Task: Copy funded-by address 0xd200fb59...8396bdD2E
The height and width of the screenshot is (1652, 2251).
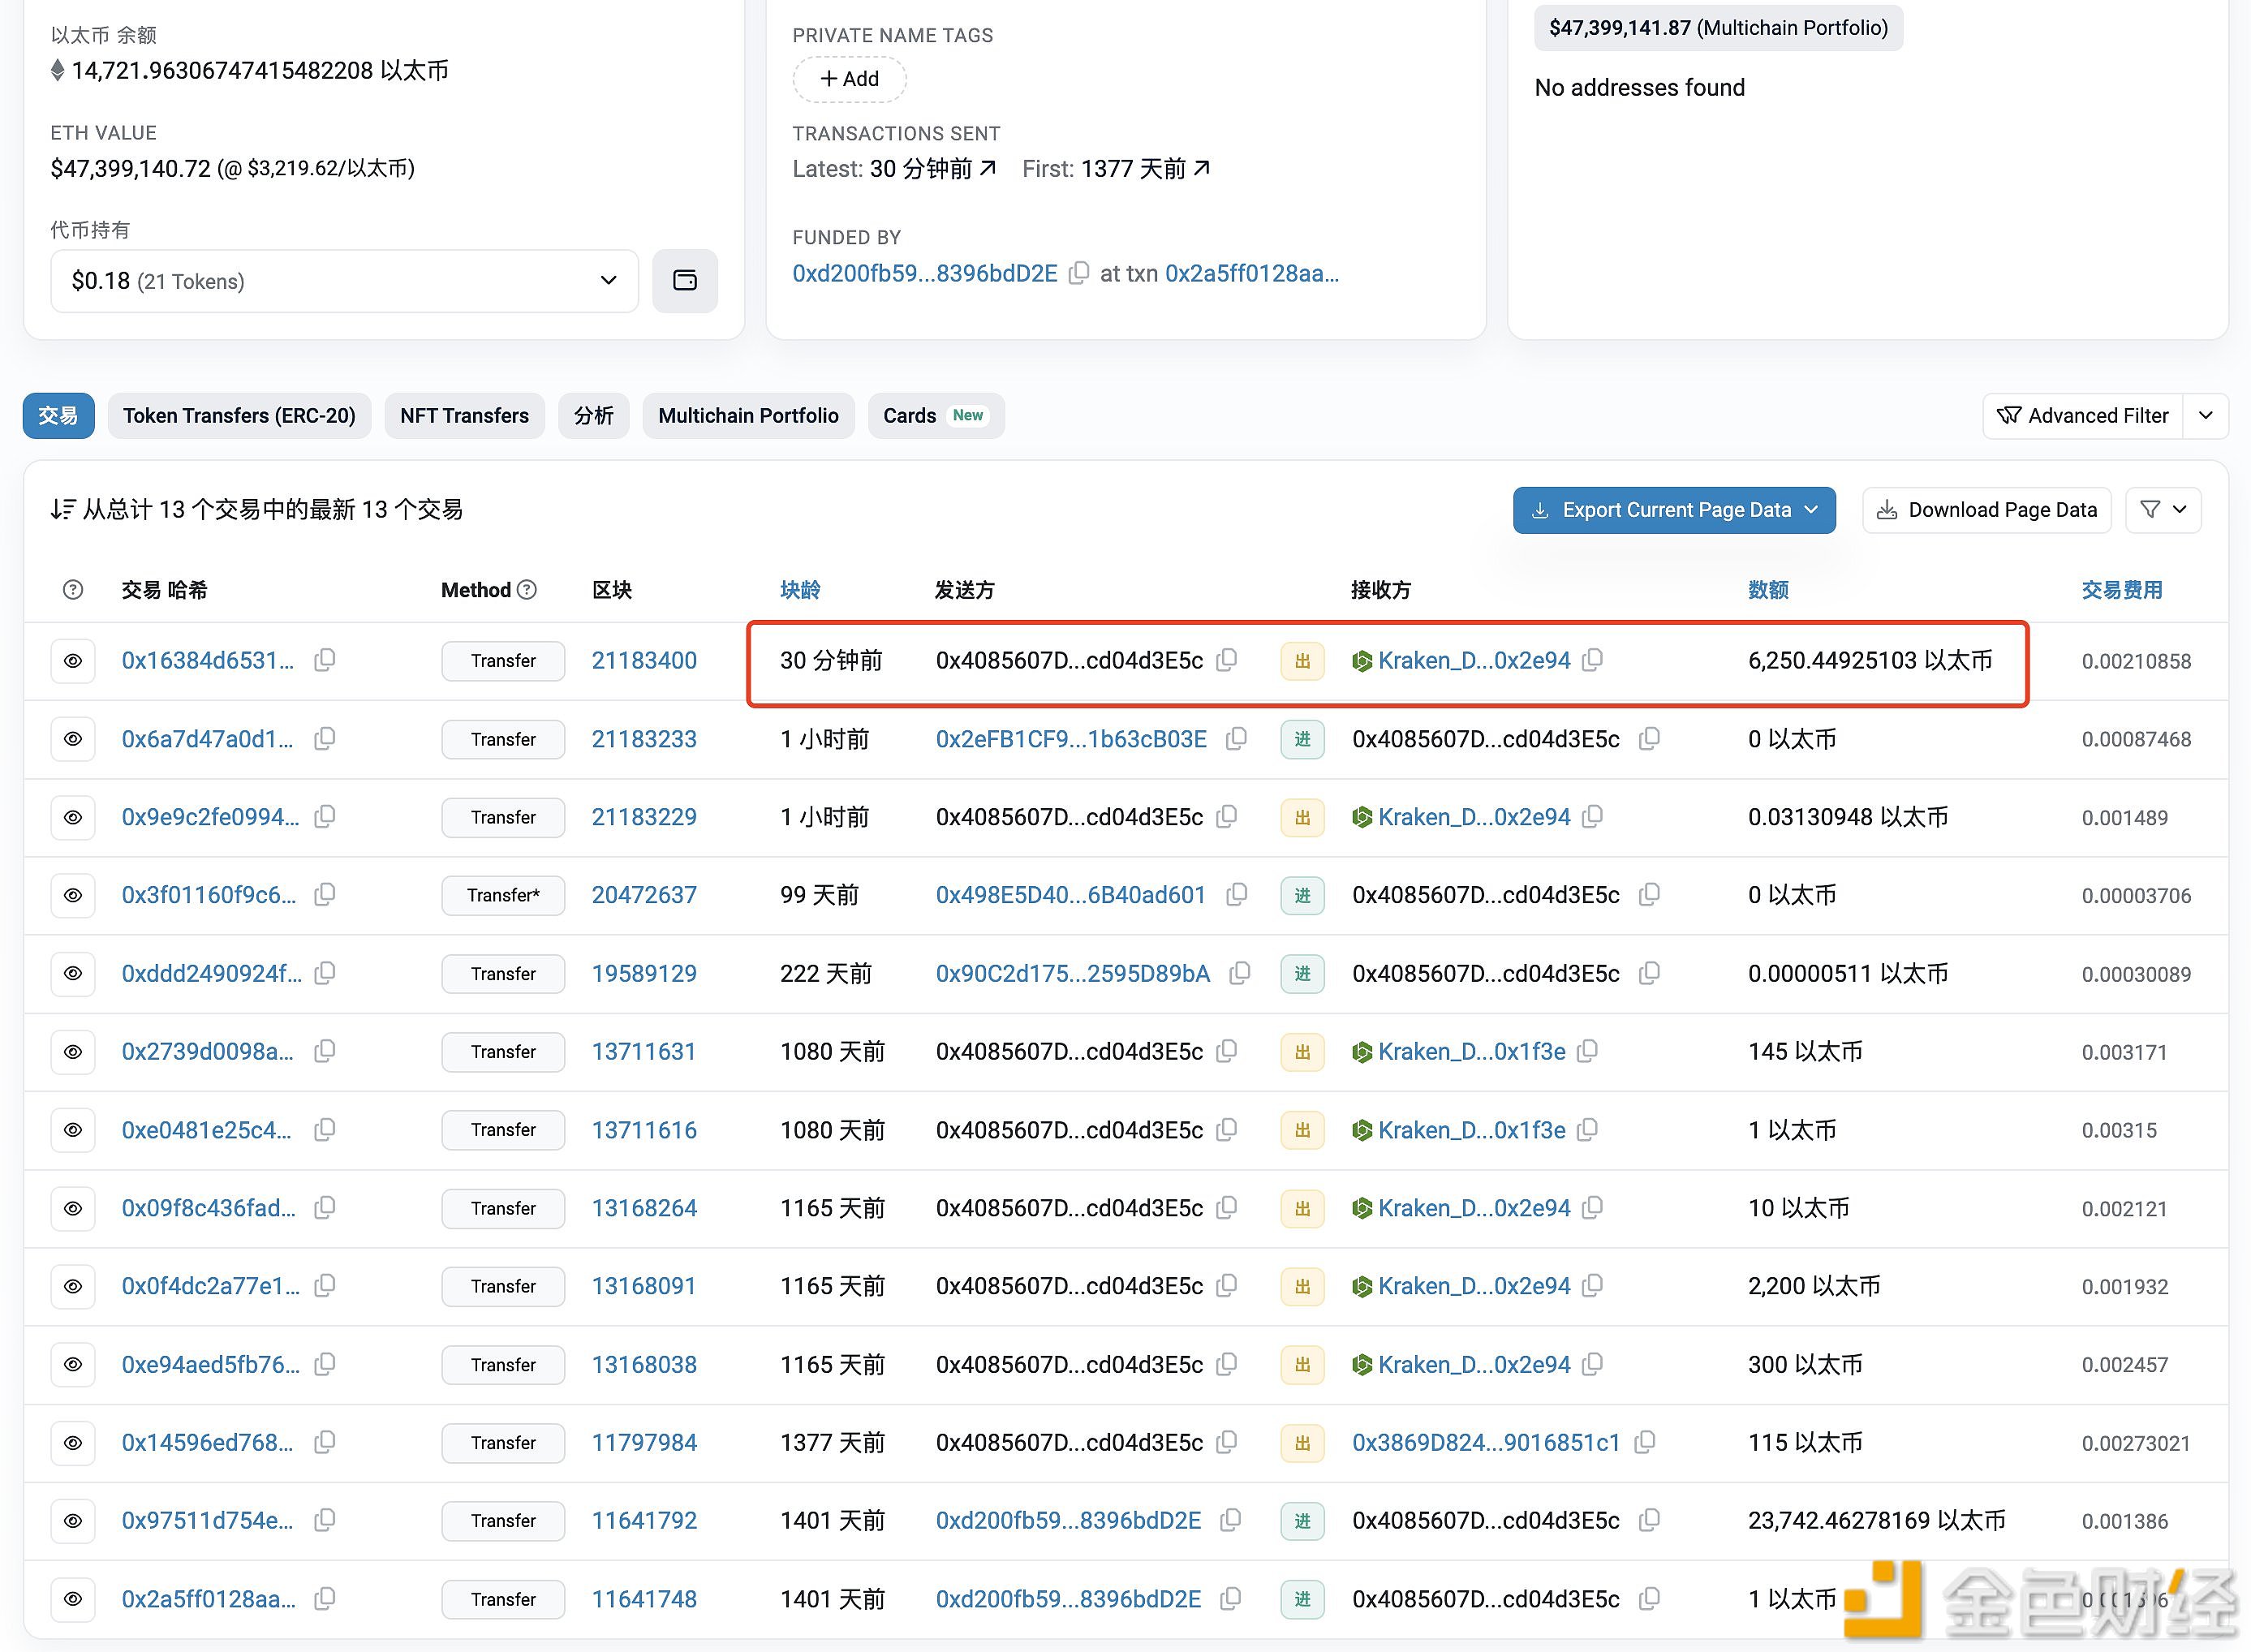Action: (x=1078, y=273)
